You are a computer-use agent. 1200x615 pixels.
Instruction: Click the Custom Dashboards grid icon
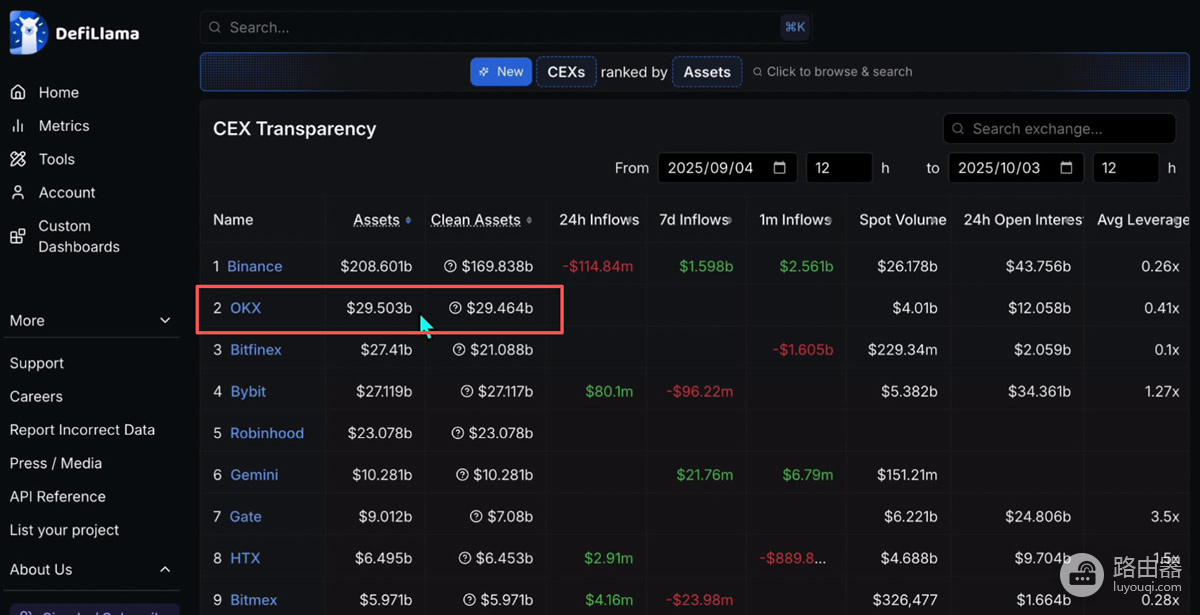click(x=18, y=237)
